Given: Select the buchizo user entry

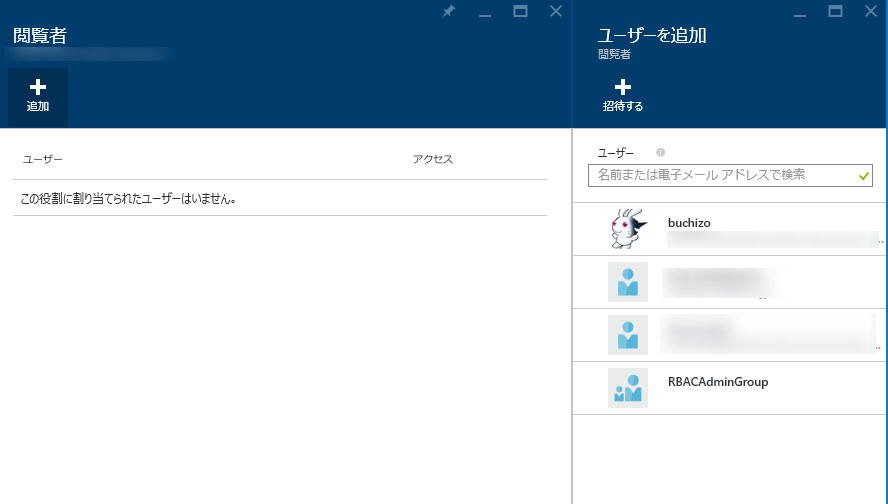Looking at the screenshot, I should (x=729, y=229).
